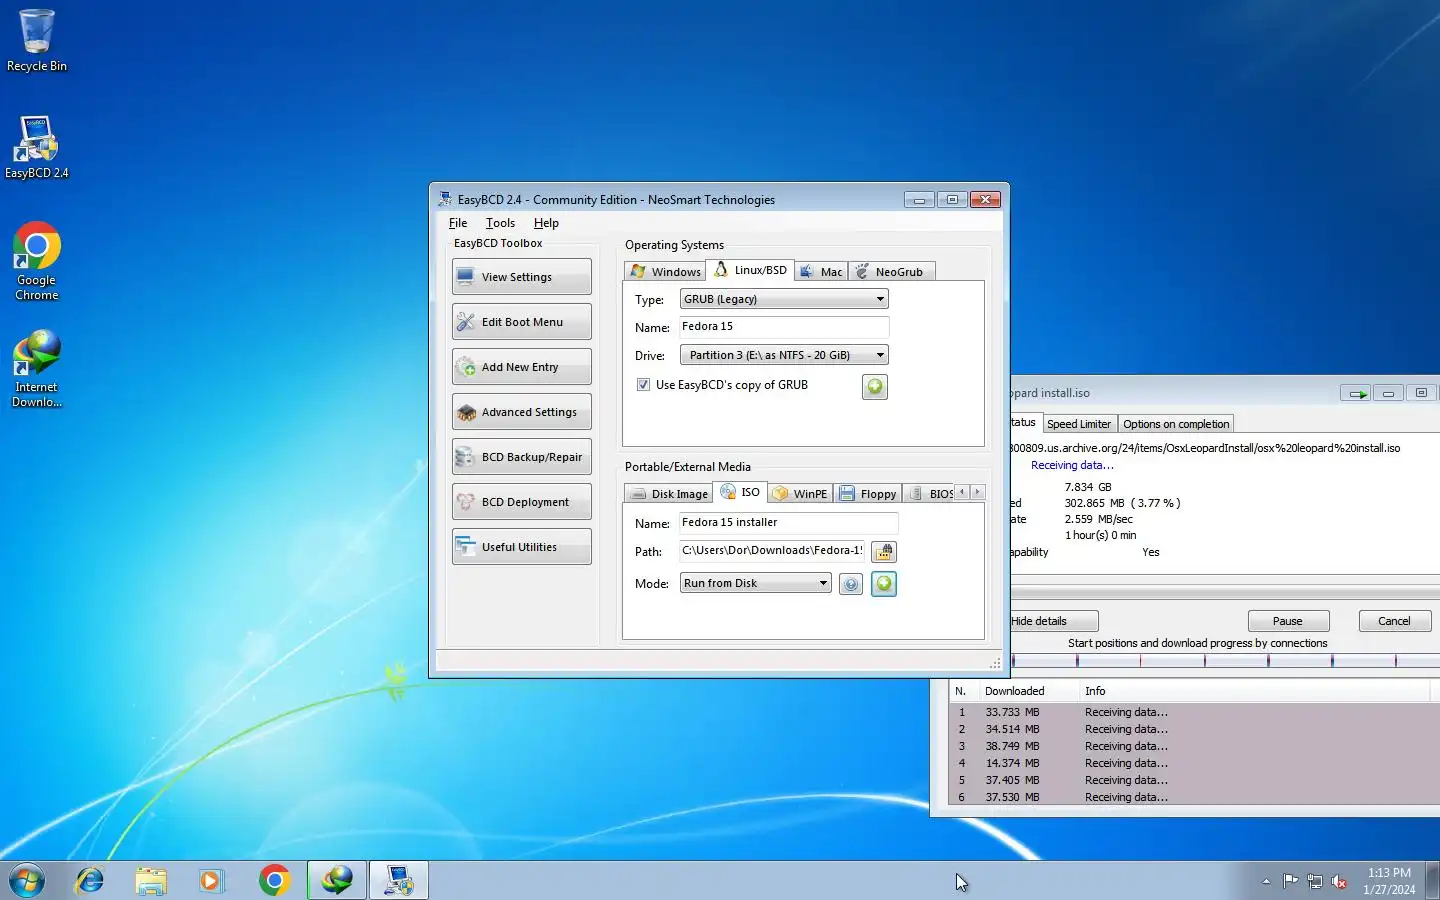1440x900 pixels.
Task: Click the Fedora 15 name field
Action: [x=784, y=327]
